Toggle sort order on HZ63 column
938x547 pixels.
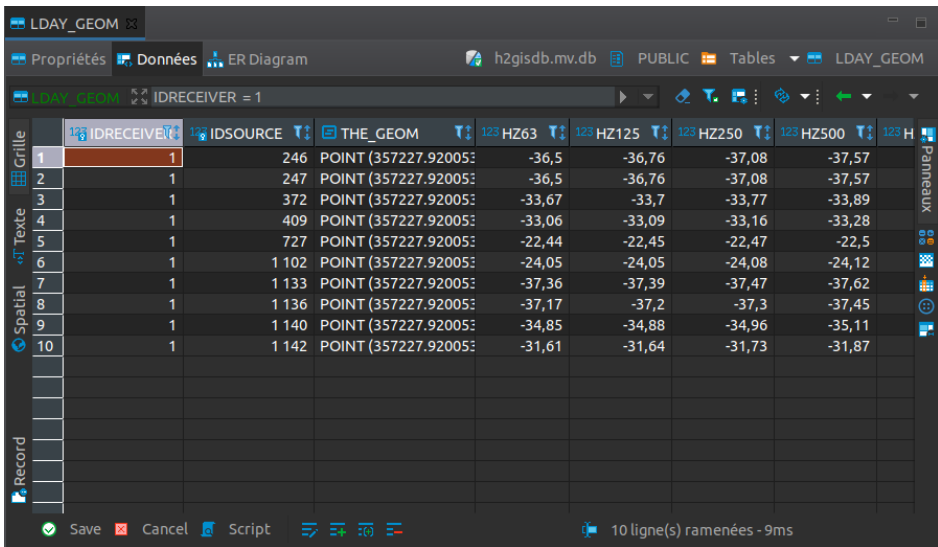click(x=562, y=132)
